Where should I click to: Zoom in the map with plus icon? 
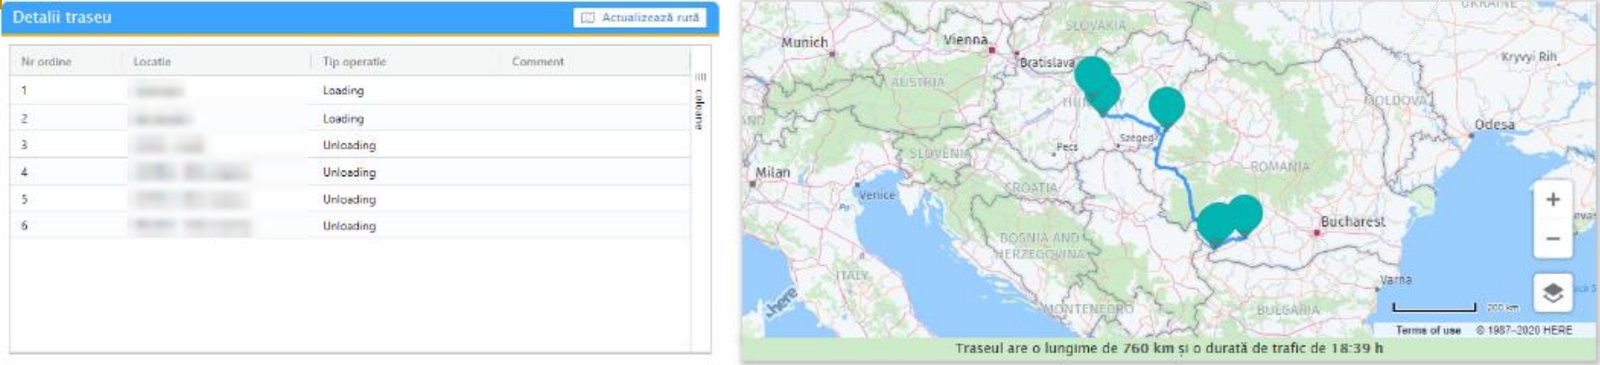tap(1552, 200)
